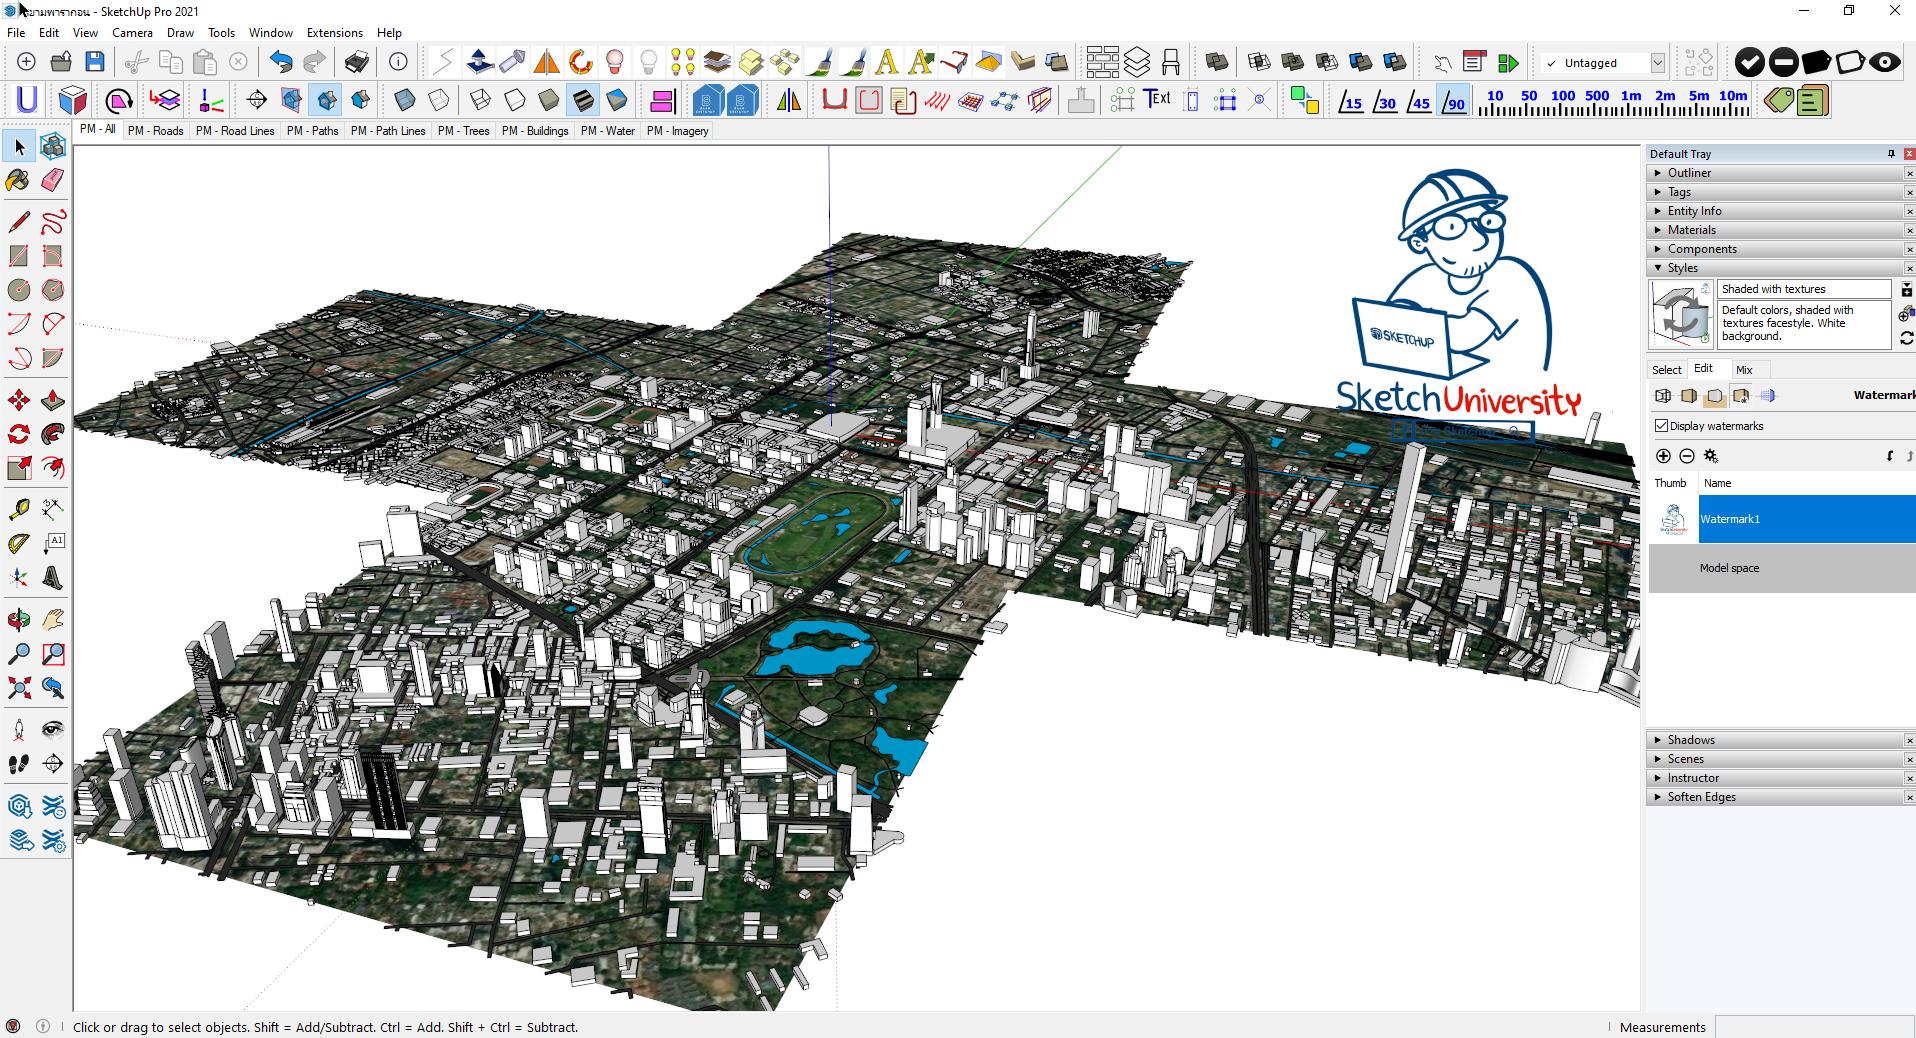Switch to Wireframe face style
This screenshot has height=1038, width=1916.
point(481,100)
